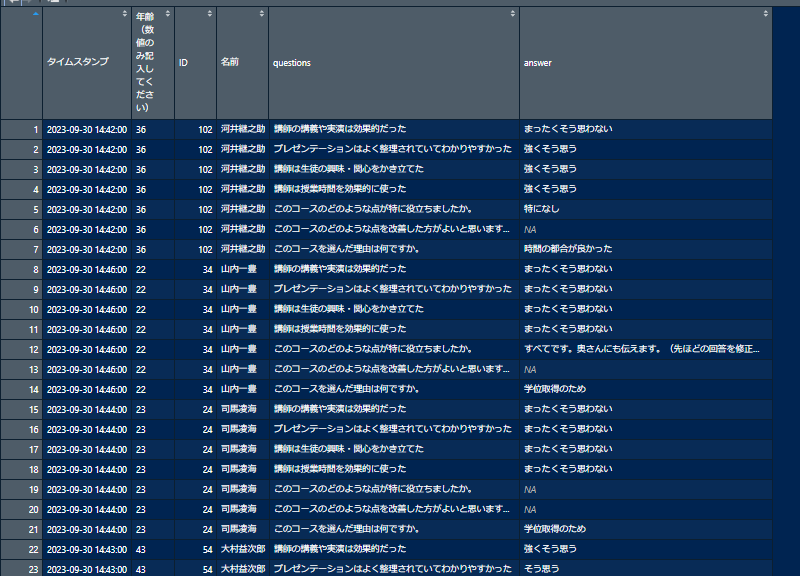This screenshot has width=800, height=576.
Task: Select row 16 question プレゼンテーションはよく整理されていて
Action: [x=392, y=429]
